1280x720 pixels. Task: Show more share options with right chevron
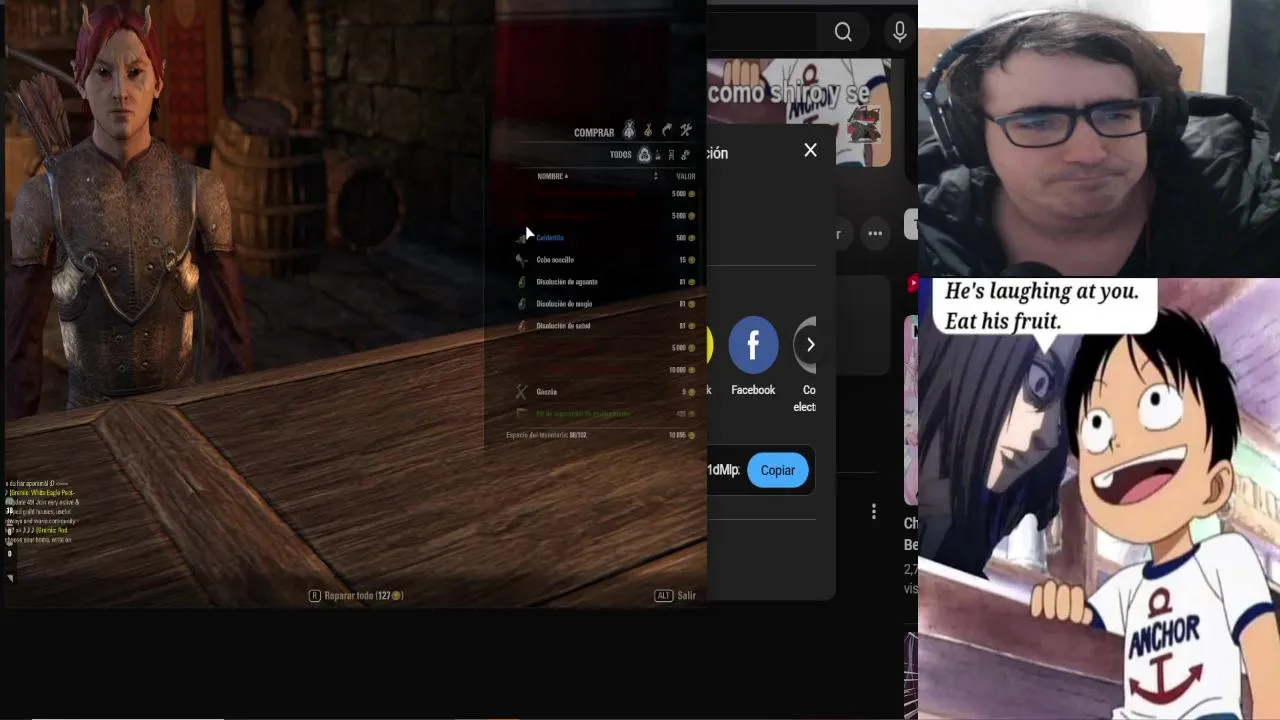(x=809, y=344)
